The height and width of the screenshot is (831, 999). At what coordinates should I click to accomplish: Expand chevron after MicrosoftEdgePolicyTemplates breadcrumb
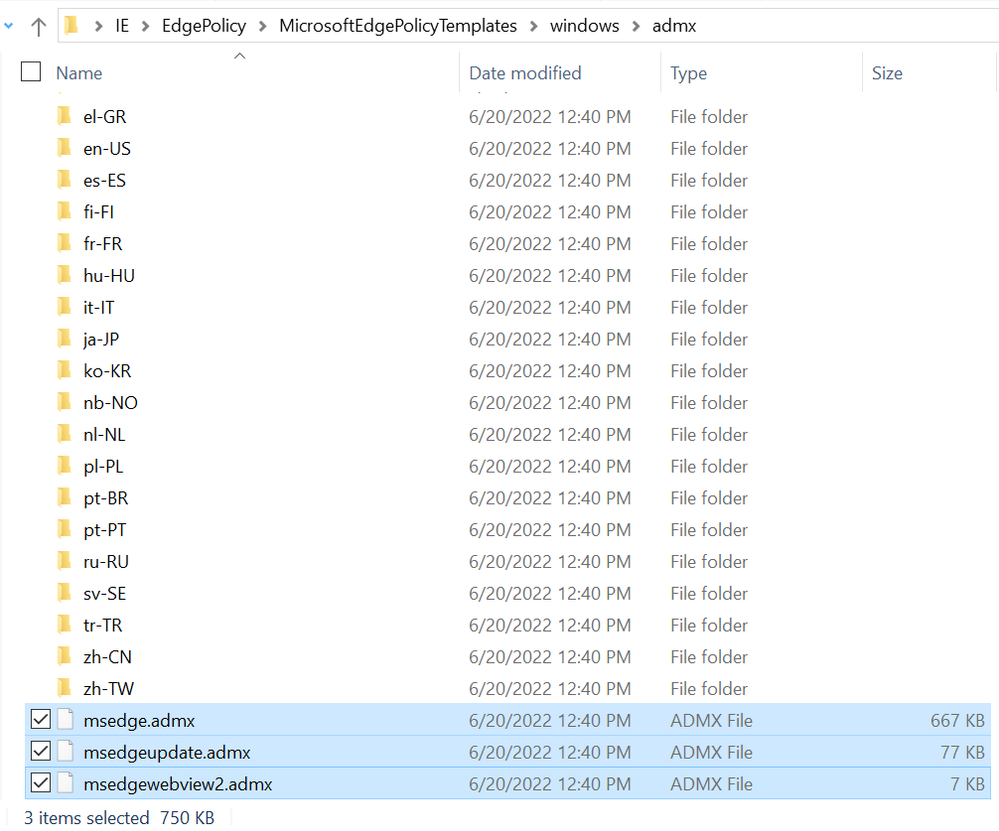pyautogui.click(x=534, y=26)
